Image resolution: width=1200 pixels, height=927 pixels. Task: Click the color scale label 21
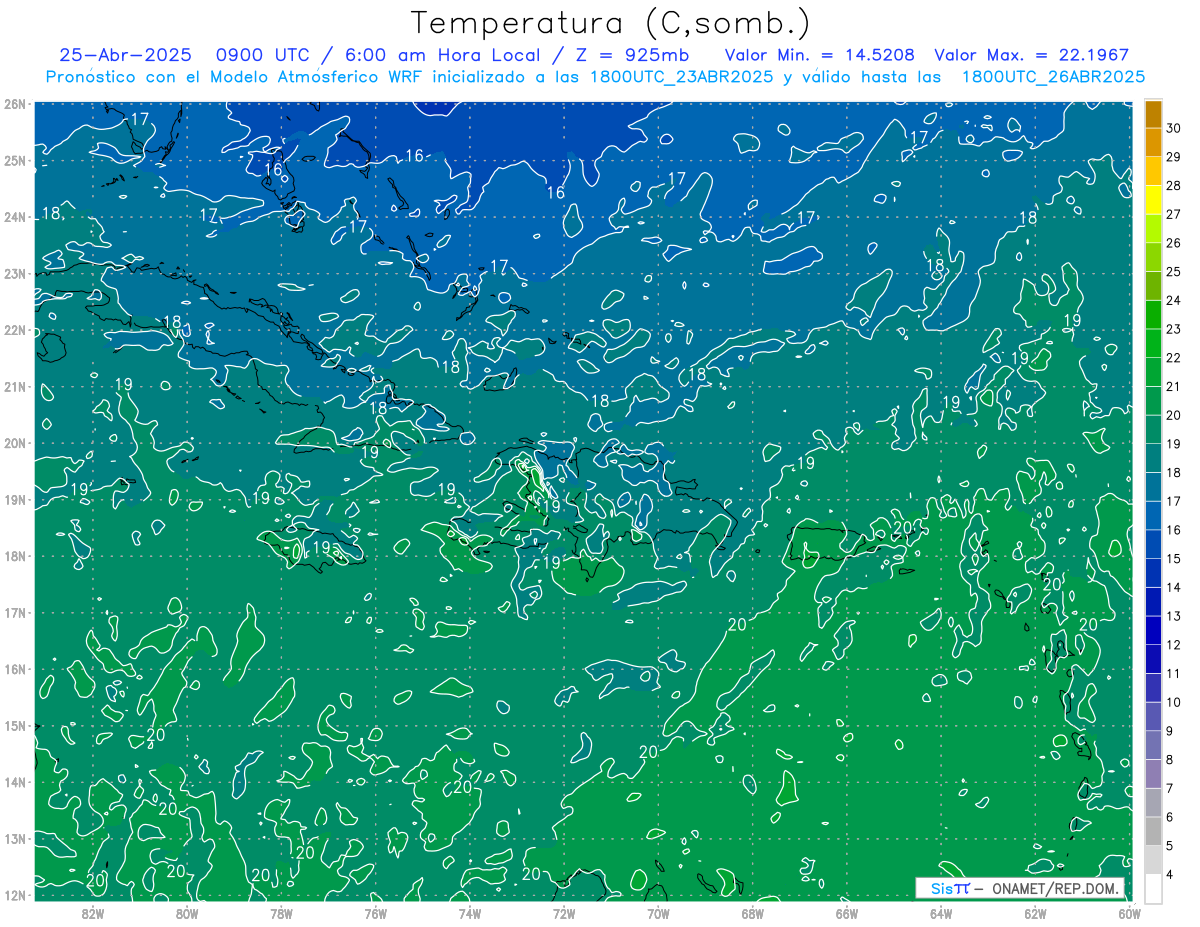pos(1173,386)
